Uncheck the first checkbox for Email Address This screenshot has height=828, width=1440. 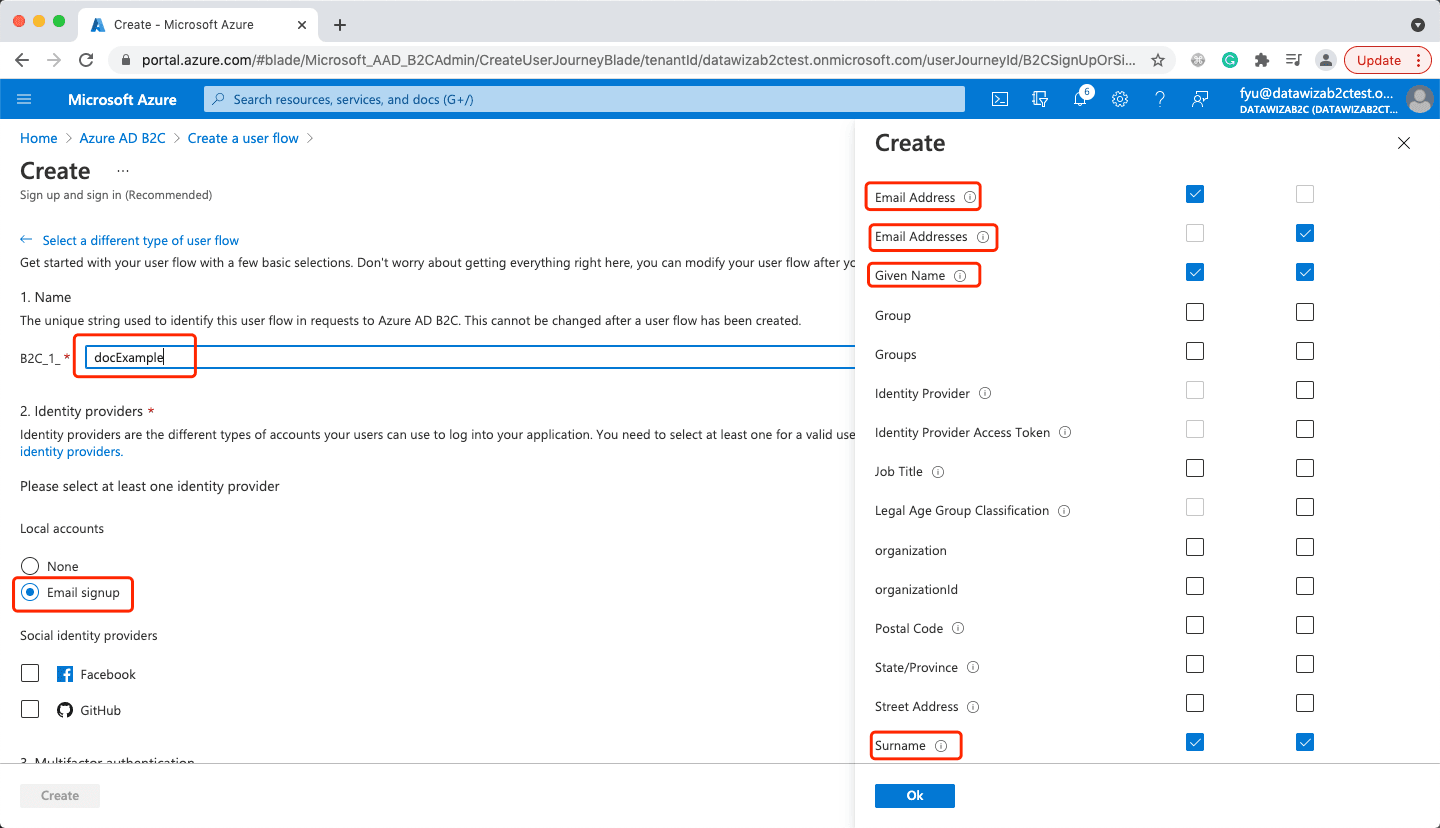point(1195,194)
